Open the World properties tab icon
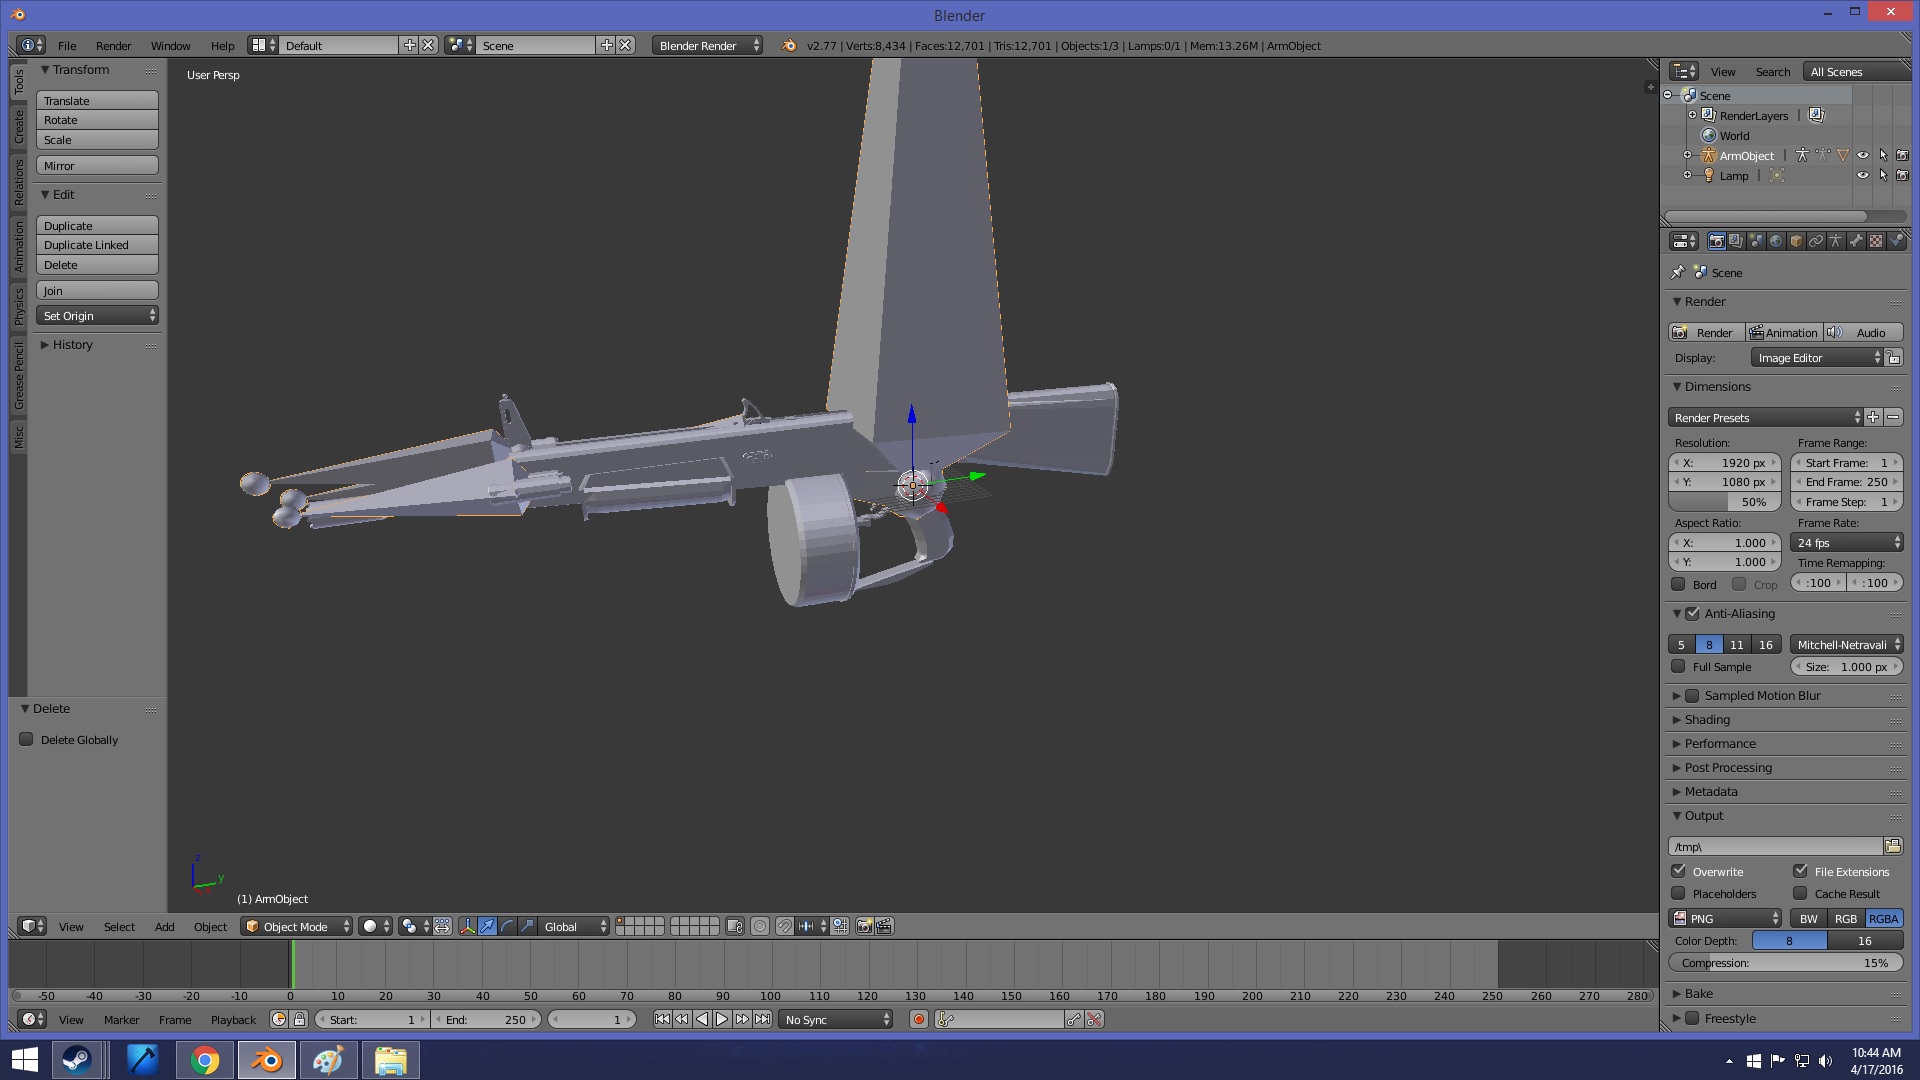Viewport: 1920px width, 1080px height. click(1776, 241)
